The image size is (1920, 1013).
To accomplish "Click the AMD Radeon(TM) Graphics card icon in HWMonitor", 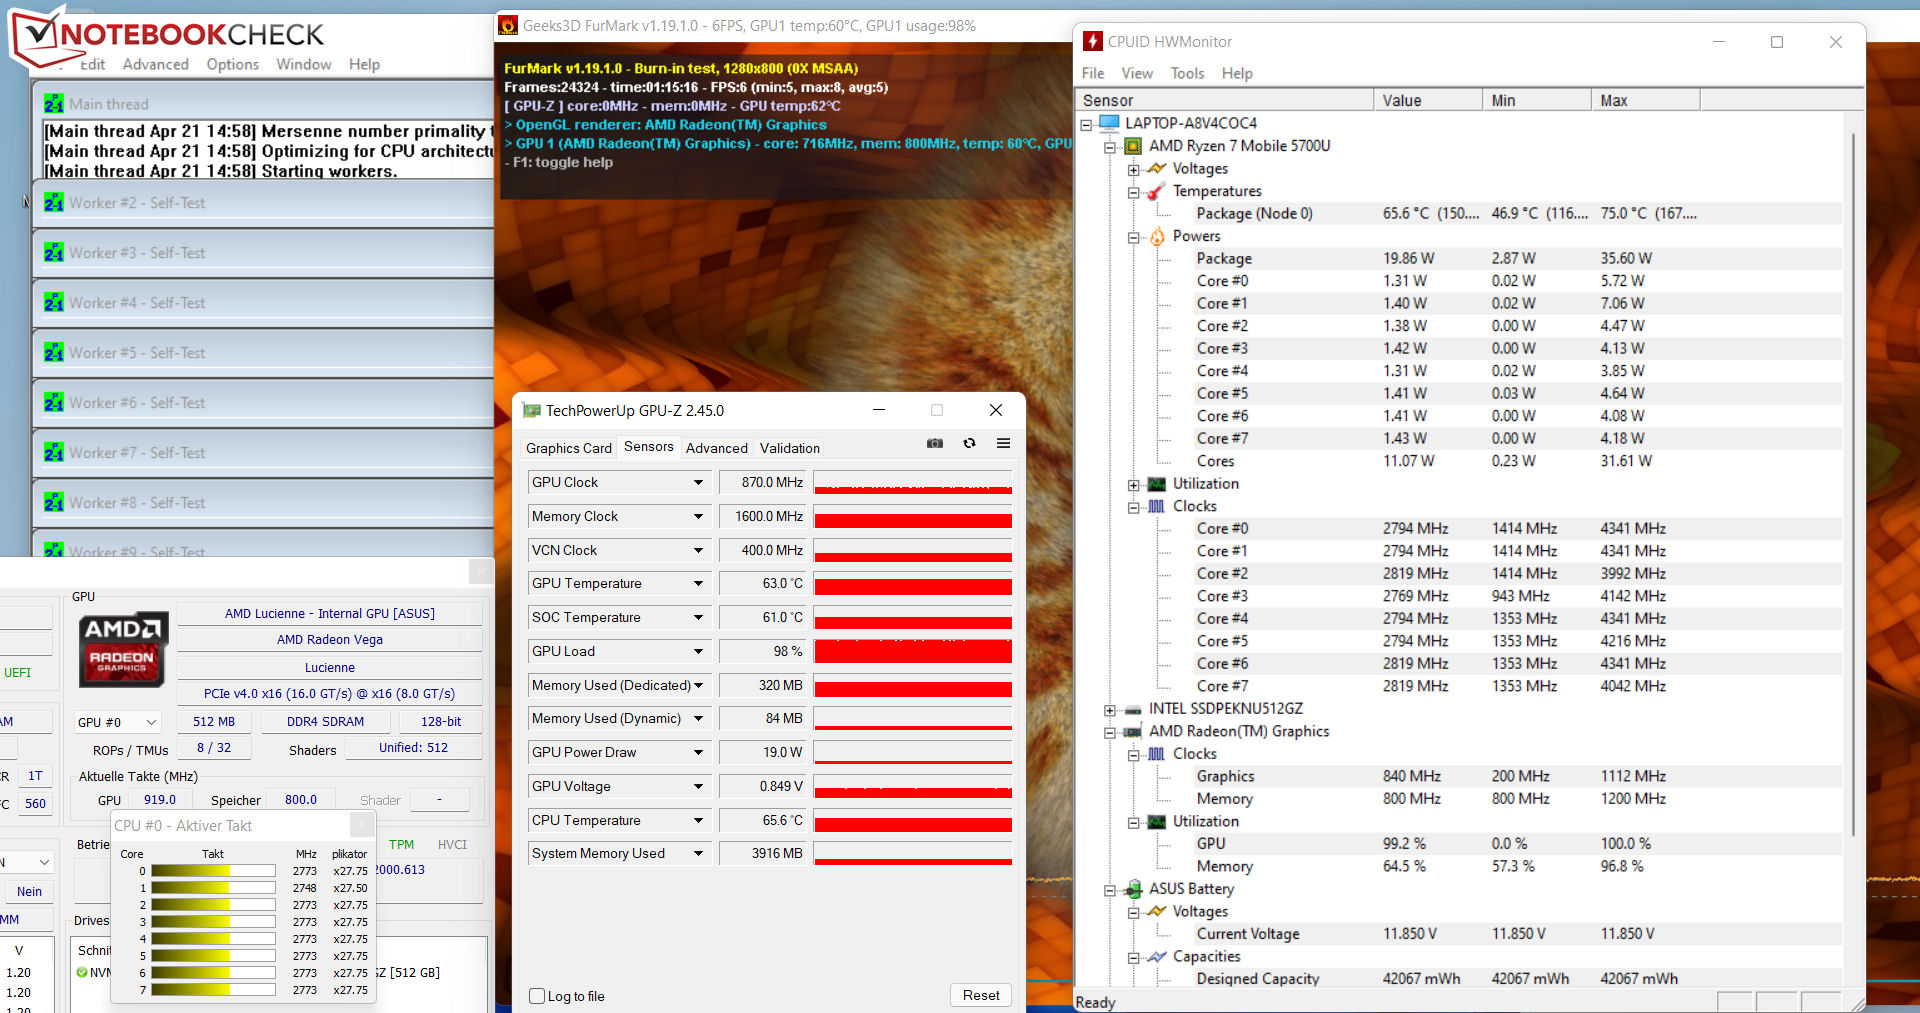I will tap(1133, 732).
